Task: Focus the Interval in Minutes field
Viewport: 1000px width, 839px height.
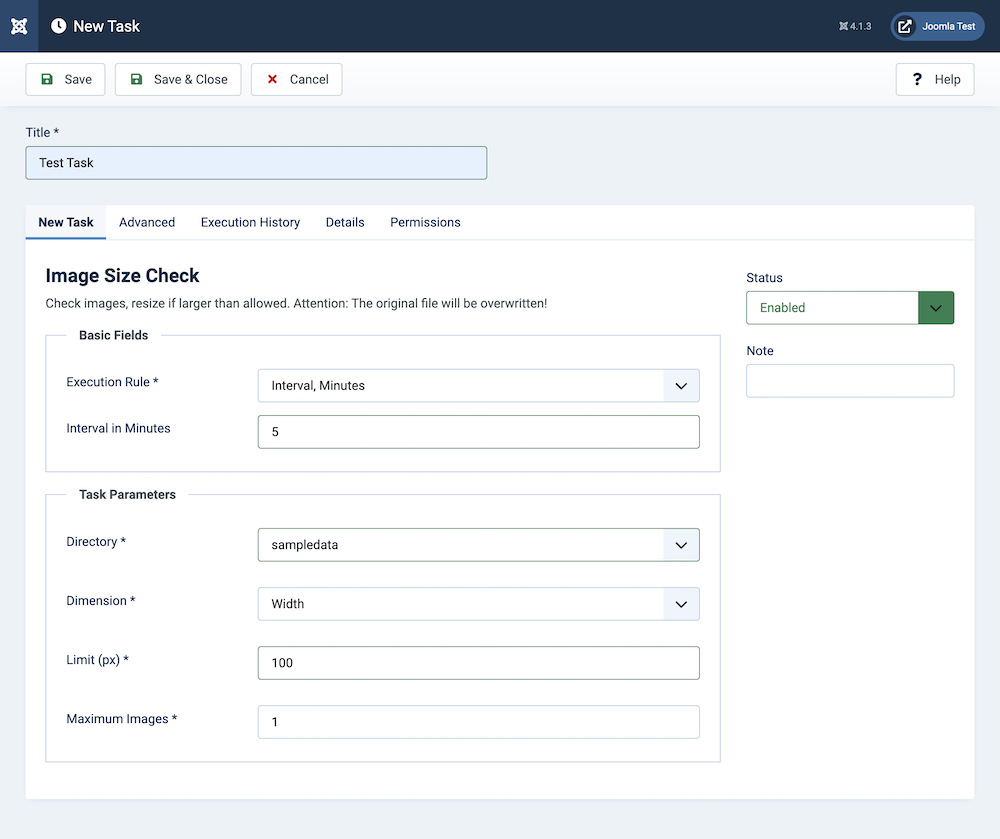Action: 478,432
